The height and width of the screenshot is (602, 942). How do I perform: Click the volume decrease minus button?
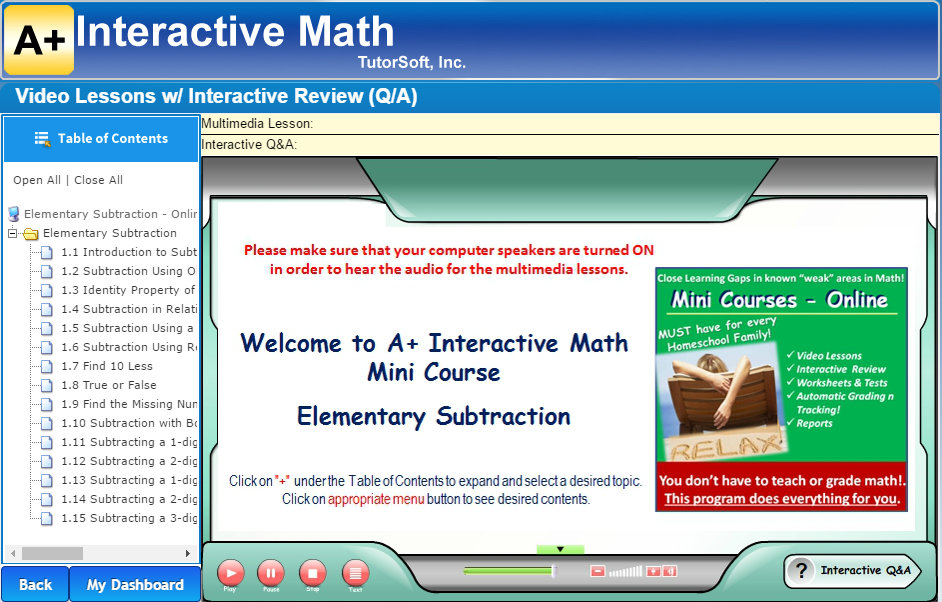pyautogui.click(x=597, y=571)
